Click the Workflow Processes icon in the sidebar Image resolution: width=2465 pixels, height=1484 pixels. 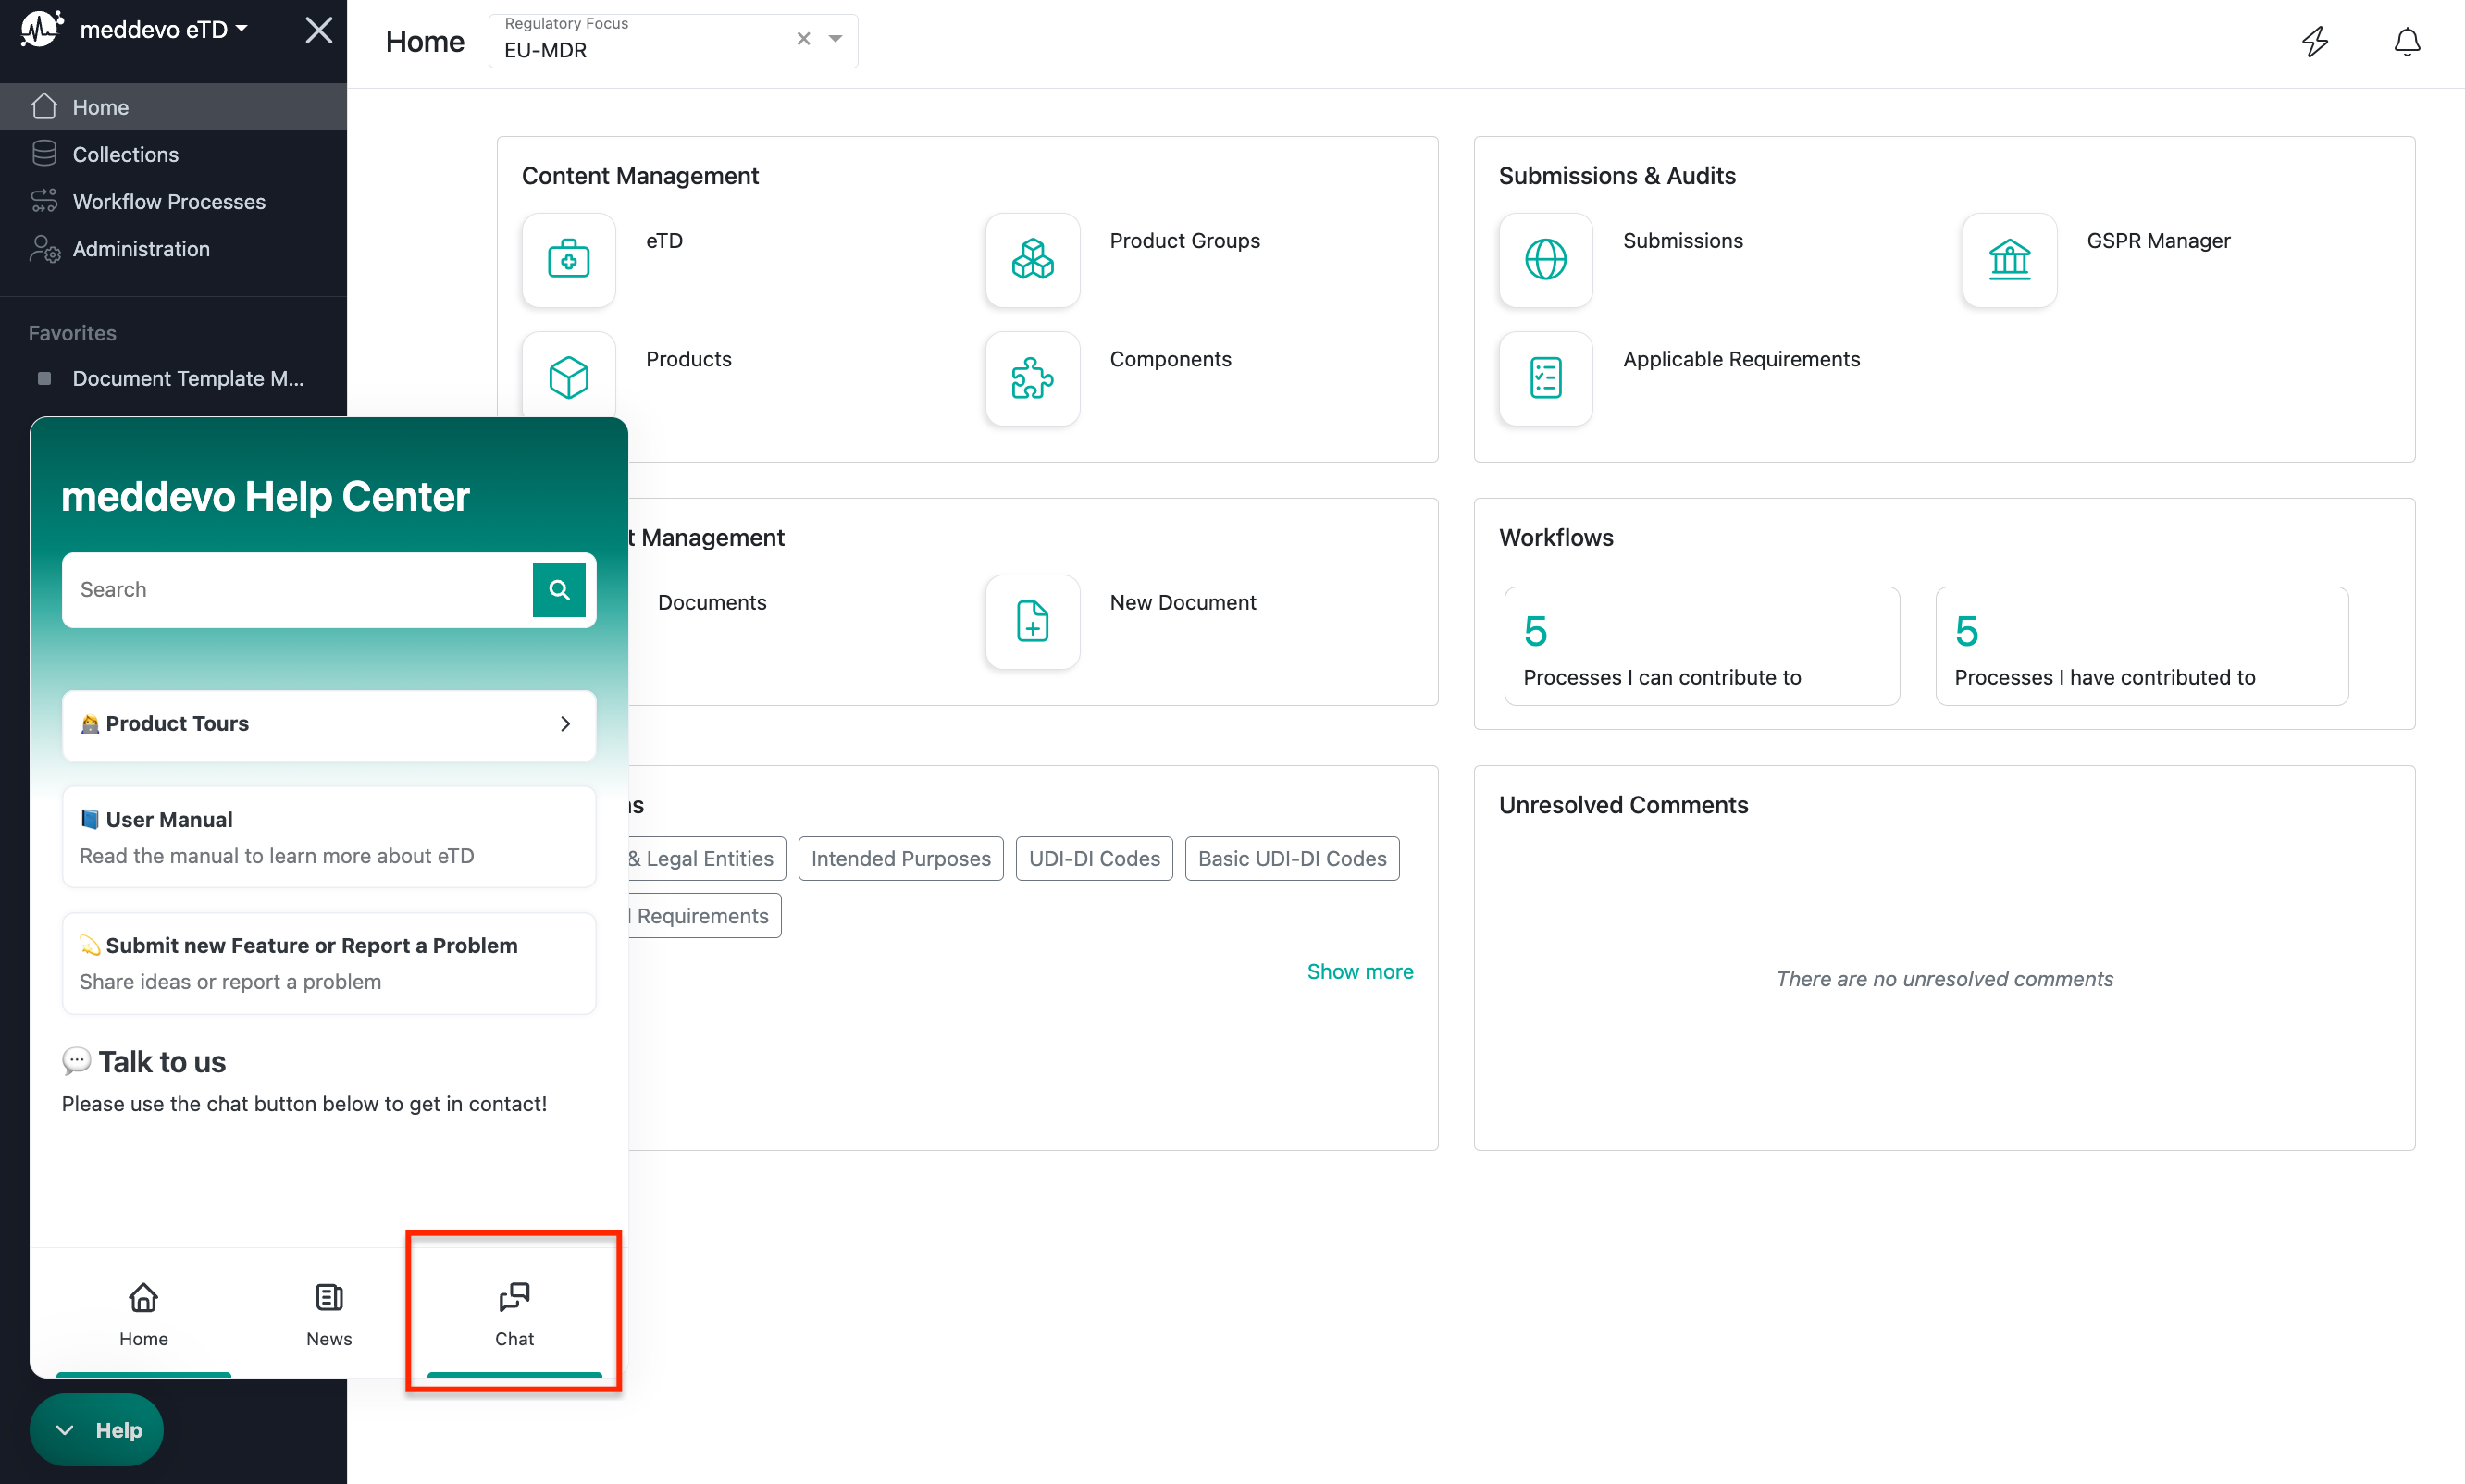coord(44,201)
